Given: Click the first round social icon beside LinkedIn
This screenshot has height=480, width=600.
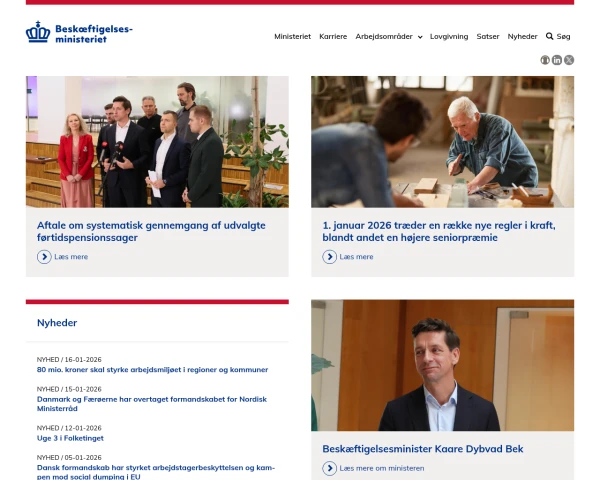Looking at the screenshot, I should 545,60.
